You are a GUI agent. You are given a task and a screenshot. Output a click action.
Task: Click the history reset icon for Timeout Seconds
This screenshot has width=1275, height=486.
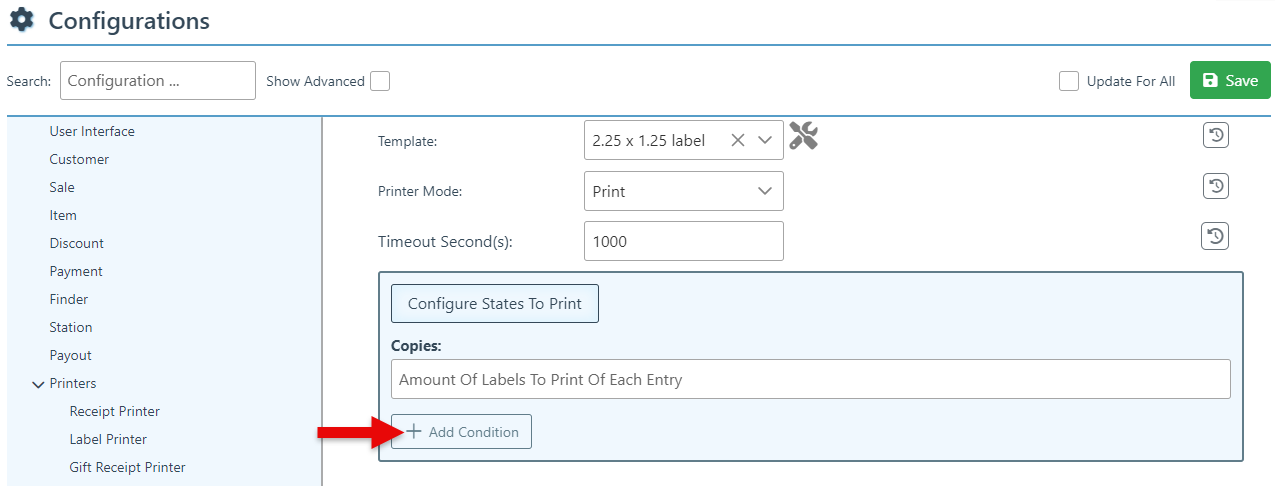coord(1215,236)
